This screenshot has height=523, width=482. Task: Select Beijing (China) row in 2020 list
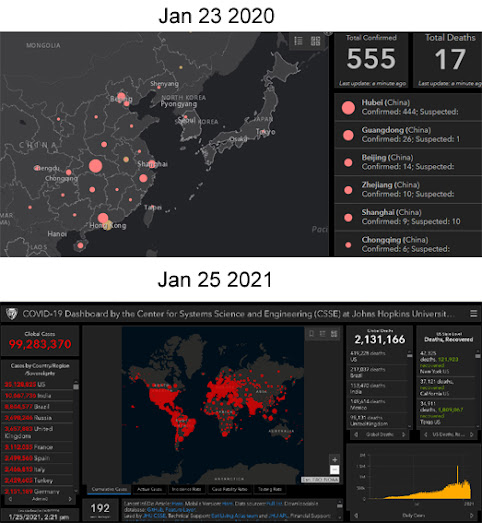[x=408, y=162]
